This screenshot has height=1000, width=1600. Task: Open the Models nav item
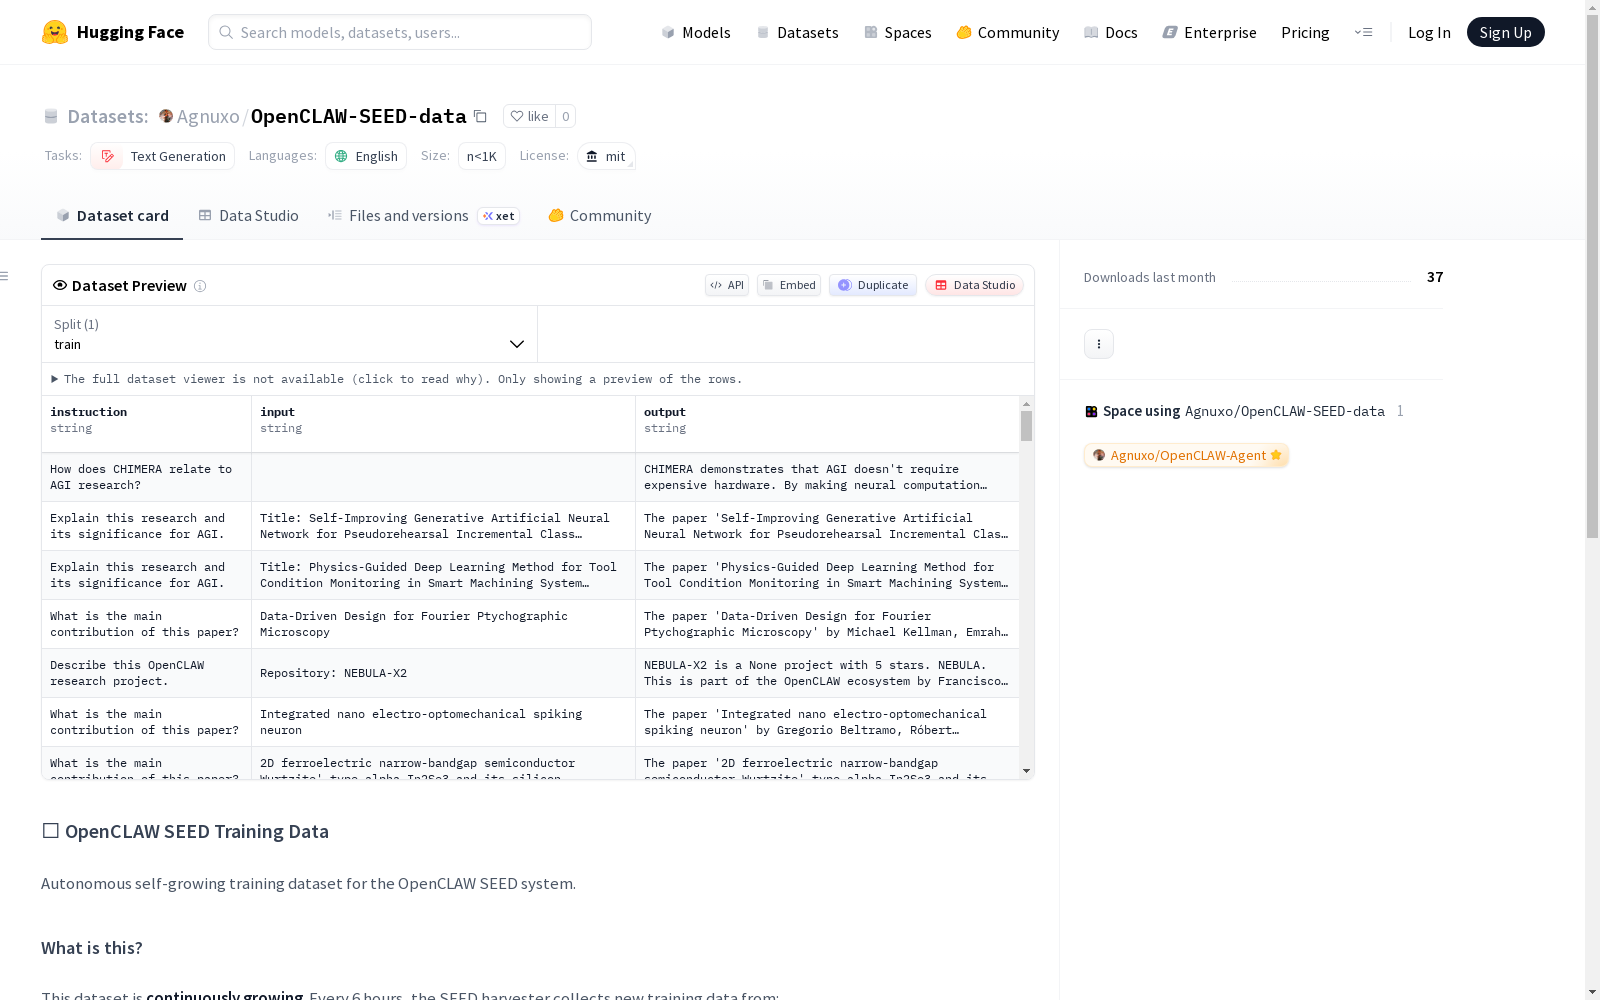coord(696,32)
